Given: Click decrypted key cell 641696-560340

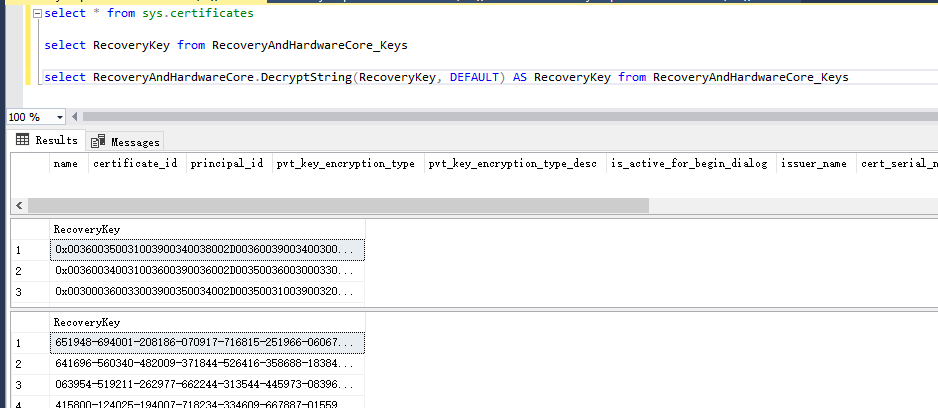Looking at the screenshot, I should (x=207, y=364).
